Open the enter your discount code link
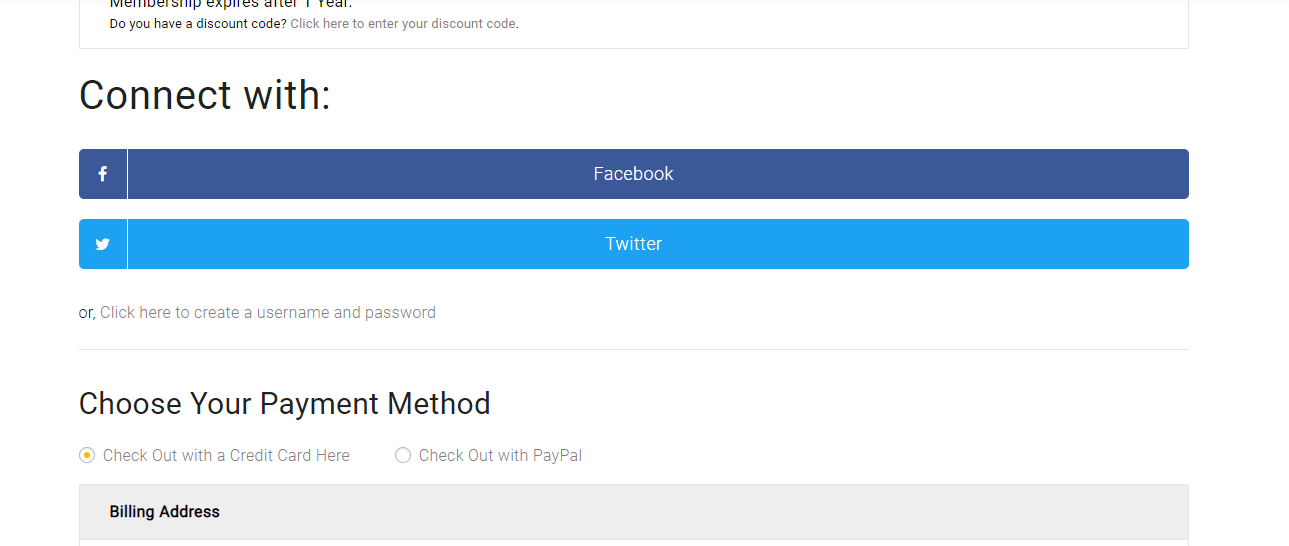 pyautogui.click(x=404, y=24)
